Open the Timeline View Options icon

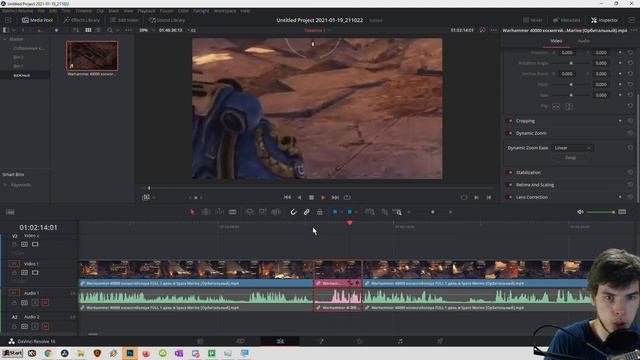[x=10, y=212]
